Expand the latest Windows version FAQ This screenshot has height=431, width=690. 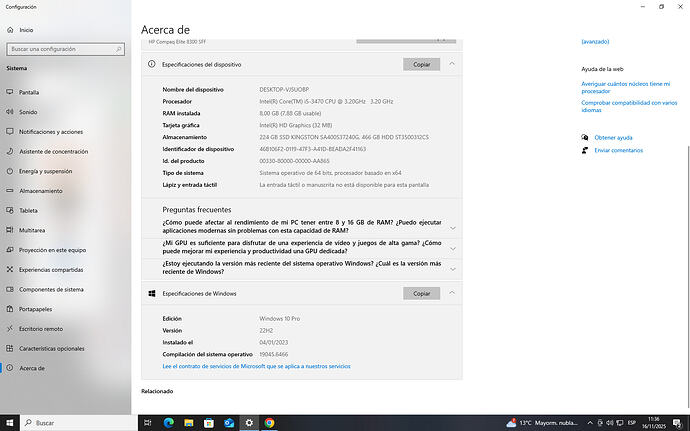pyautogui.click(x=453, y=268)
